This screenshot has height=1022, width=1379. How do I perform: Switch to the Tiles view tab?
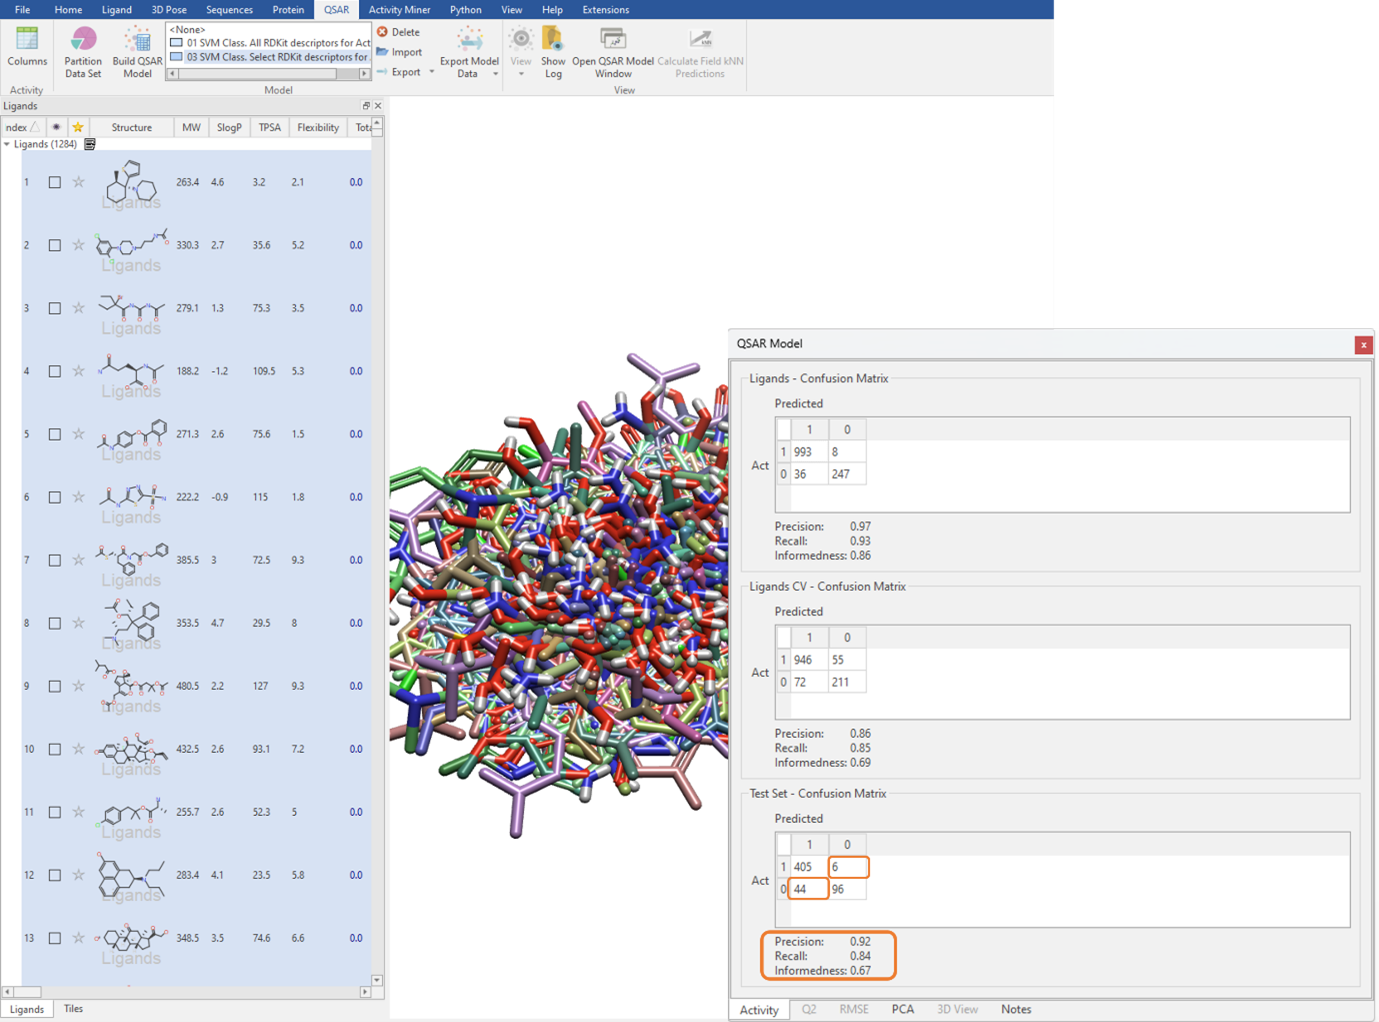point(74,1008)
